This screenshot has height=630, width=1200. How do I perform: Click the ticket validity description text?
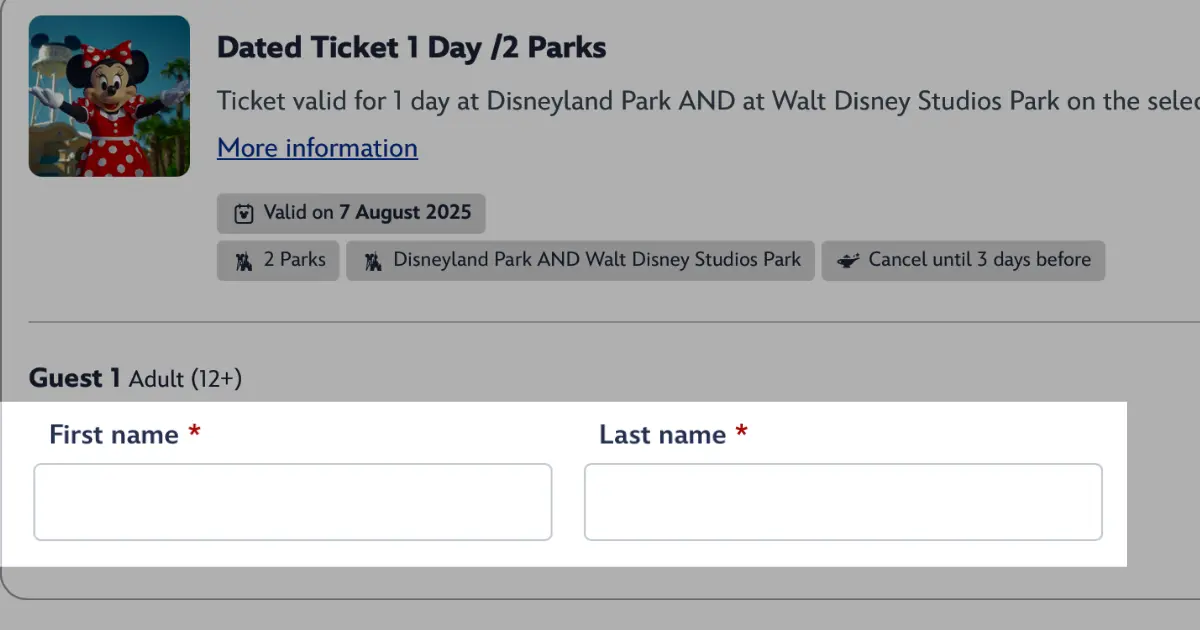click(708, 101)
